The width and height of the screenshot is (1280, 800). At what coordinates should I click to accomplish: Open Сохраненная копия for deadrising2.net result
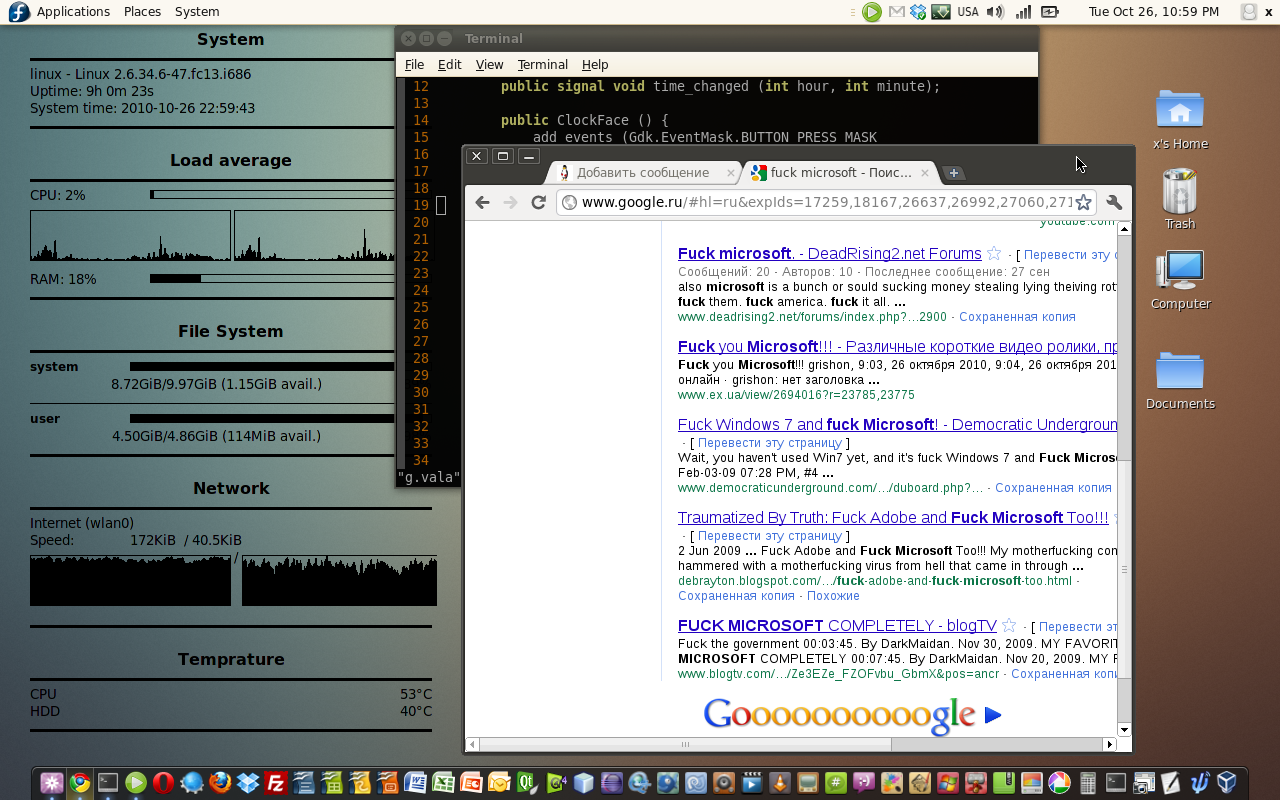(1017, 317)
